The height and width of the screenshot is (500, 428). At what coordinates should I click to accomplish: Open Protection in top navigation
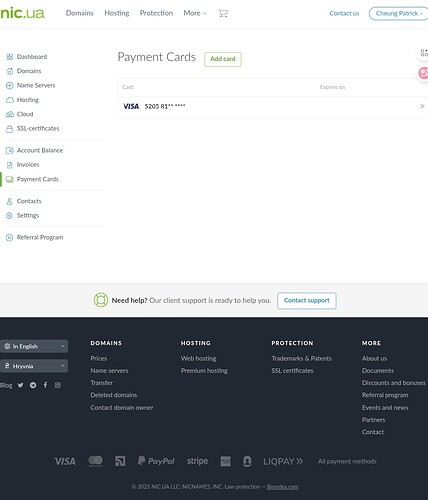pyautogui.click(x=156, y=13)
